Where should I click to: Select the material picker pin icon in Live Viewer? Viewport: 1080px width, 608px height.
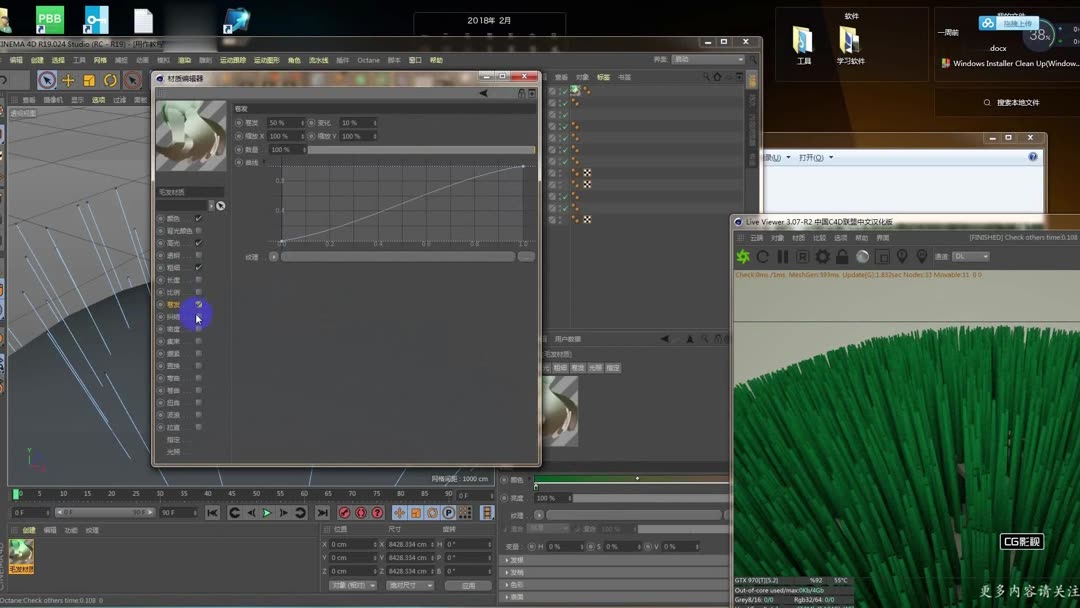(903, 257)
